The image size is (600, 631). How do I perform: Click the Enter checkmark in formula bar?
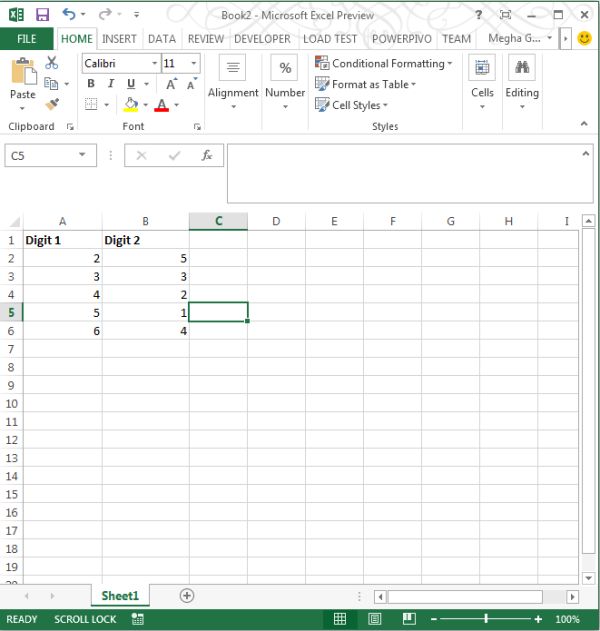click(x=174, y=155)
